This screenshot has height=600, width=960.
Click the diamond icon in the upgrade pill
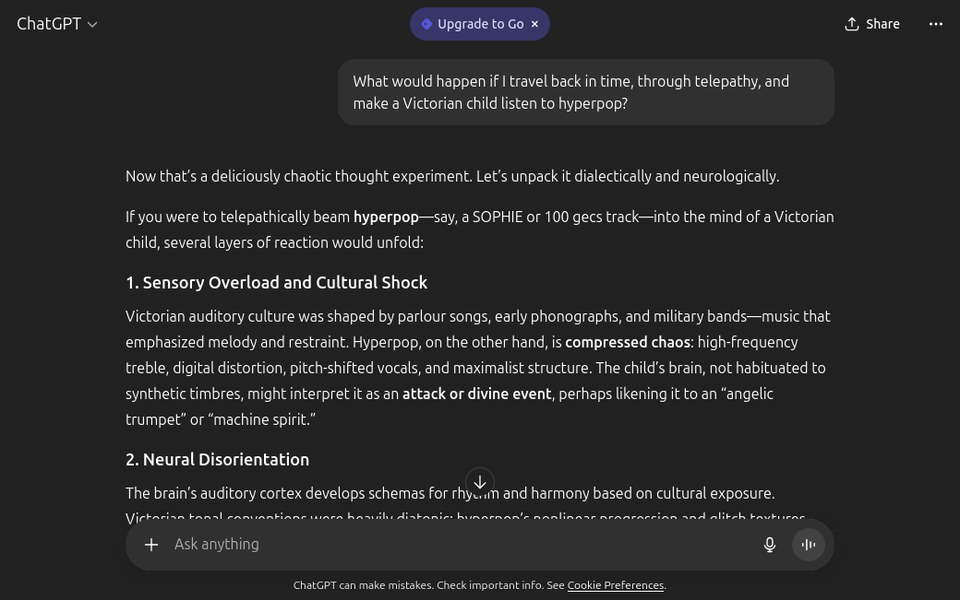pos(426,24)
